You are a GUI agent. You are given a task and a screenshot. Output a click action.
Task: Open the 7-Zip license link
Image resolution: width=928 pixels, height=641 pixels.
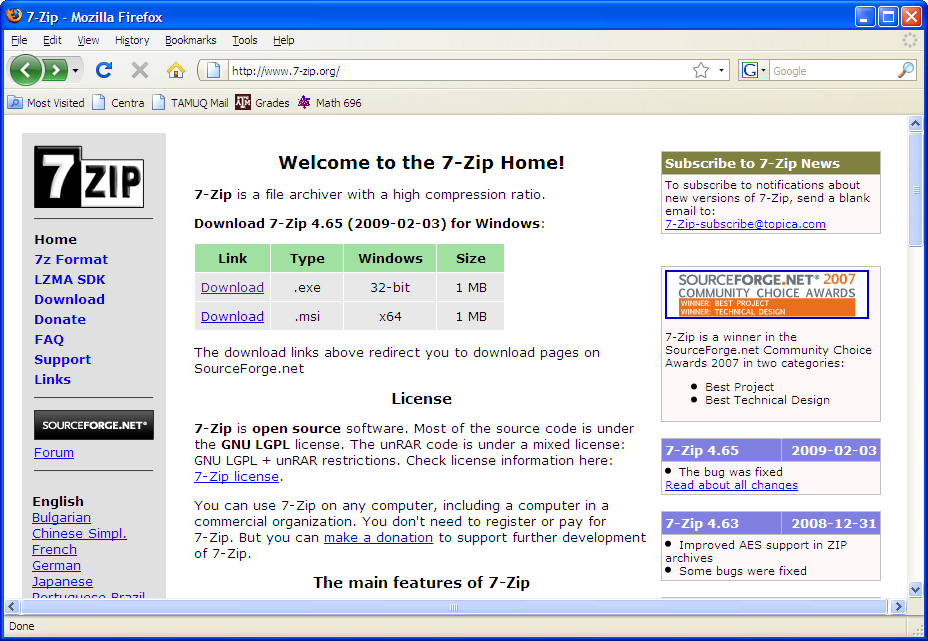[x=236, y=477]
